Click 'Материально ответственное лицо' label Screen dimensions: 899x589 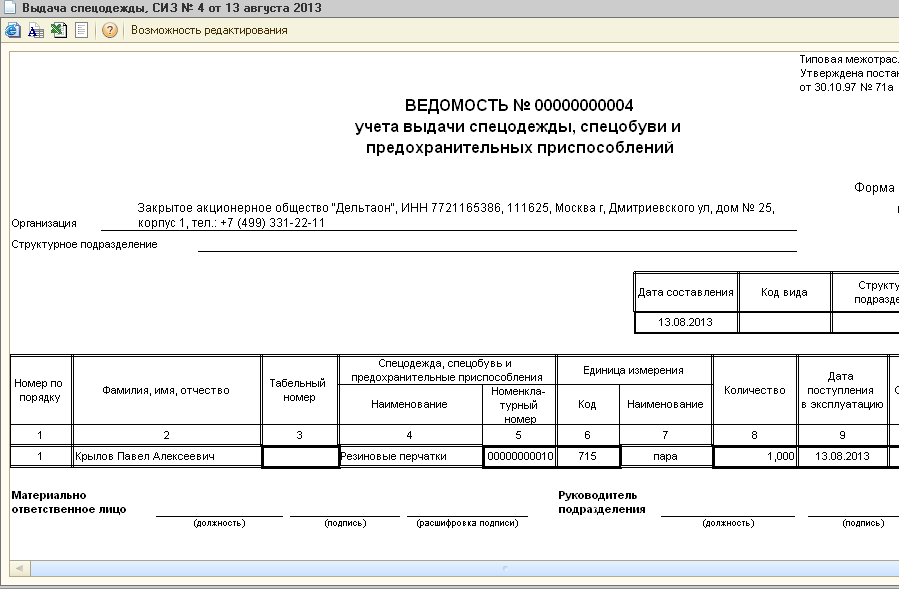[x=69, y=502]
